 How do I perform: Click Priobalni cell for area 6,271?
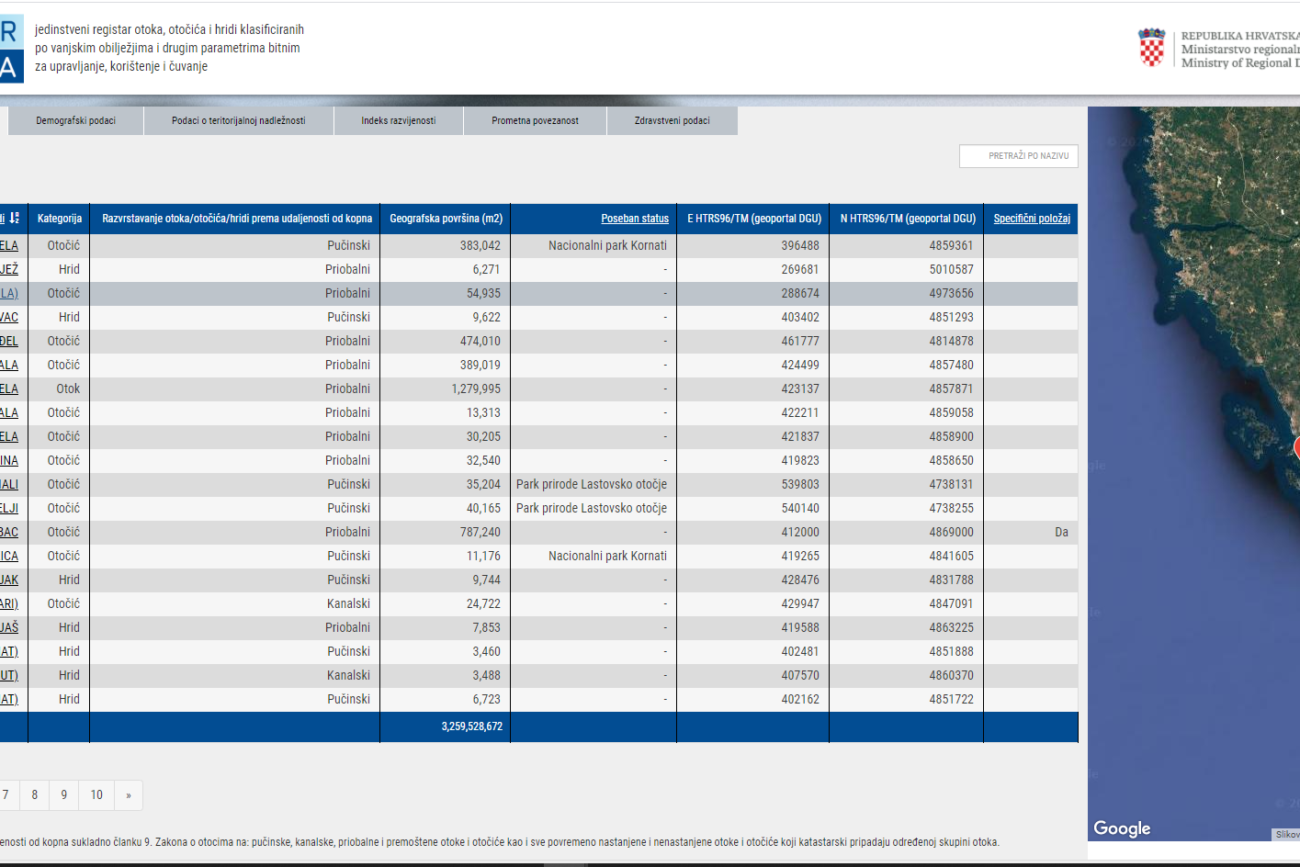coord(347,269)
